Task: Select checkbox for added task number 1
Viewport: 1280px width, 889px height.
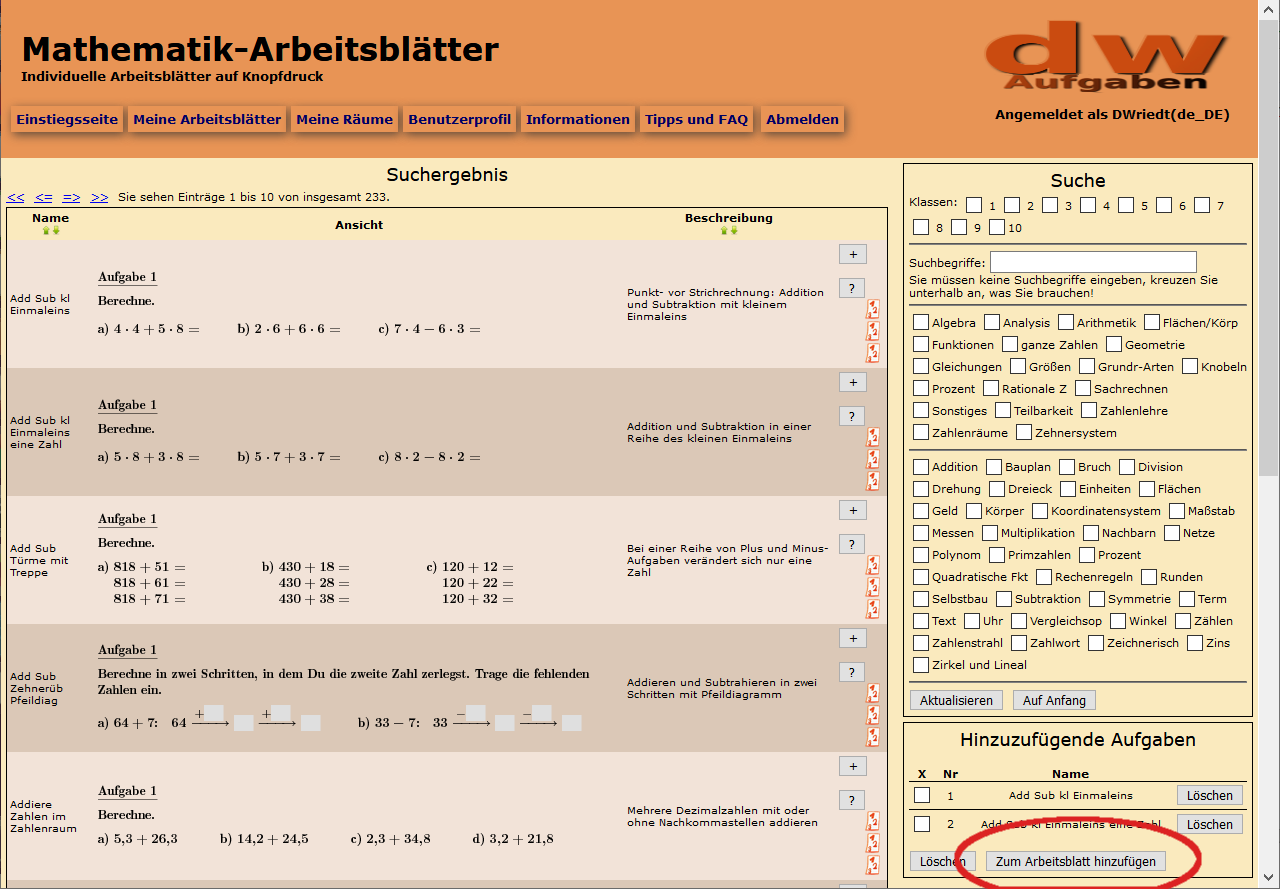Action: [922, 795]
